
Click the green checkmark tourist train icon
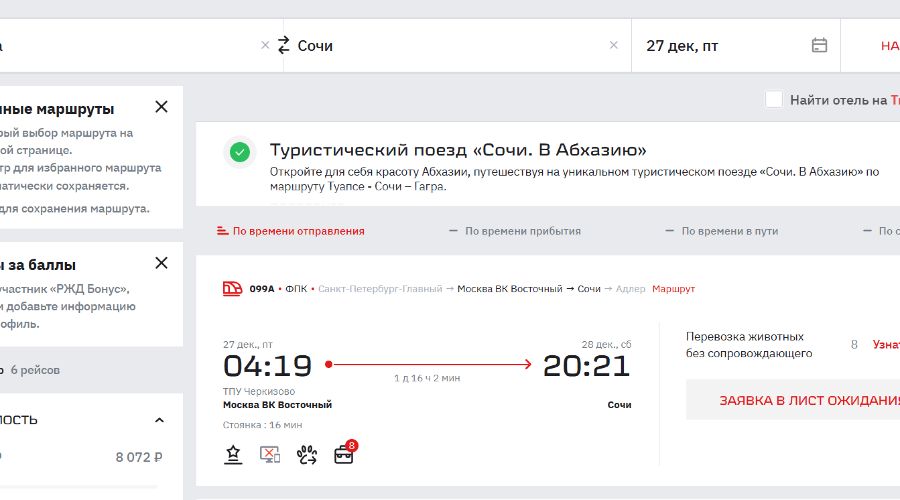[240, 152]
